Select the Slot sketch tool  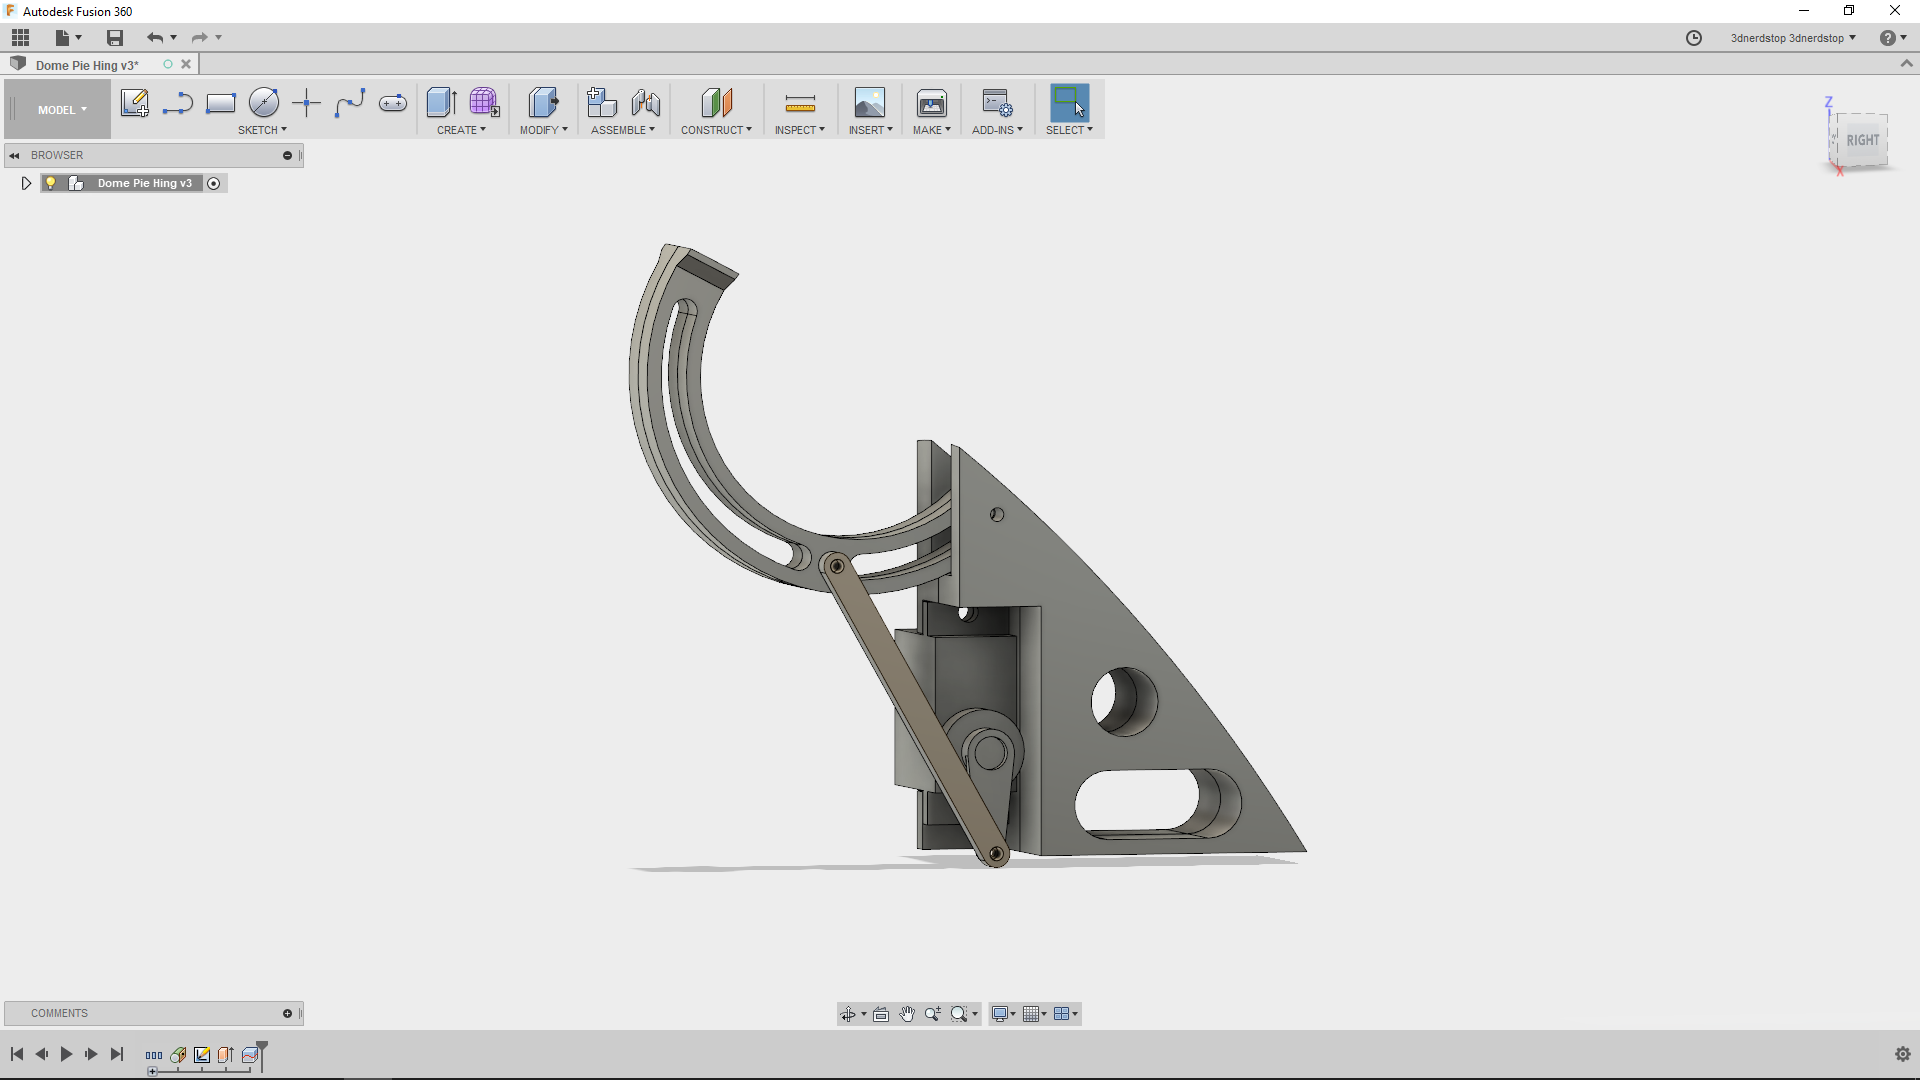coord(393,102)
